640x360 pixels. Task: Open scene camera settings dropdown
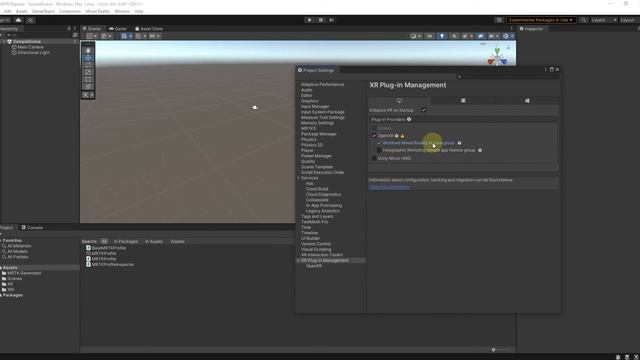(493, 36)
